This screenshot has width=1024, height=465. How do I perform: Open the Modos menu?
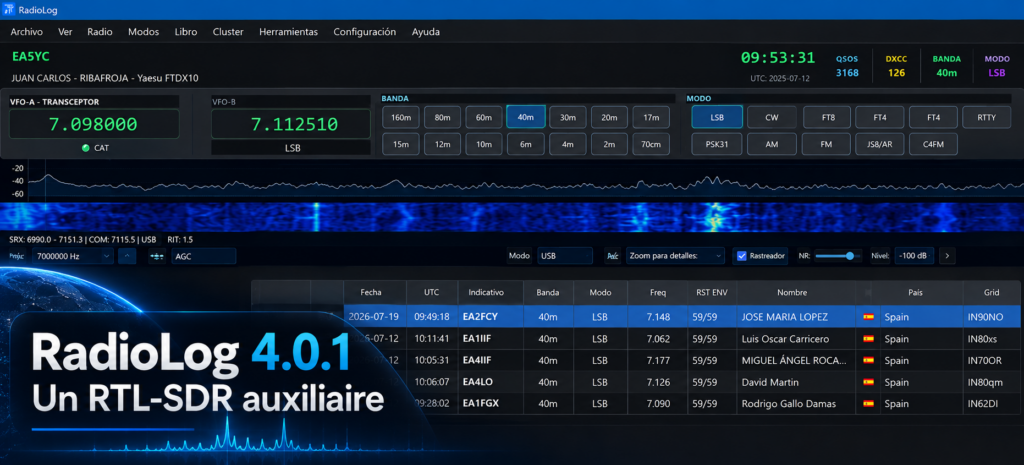143,31
